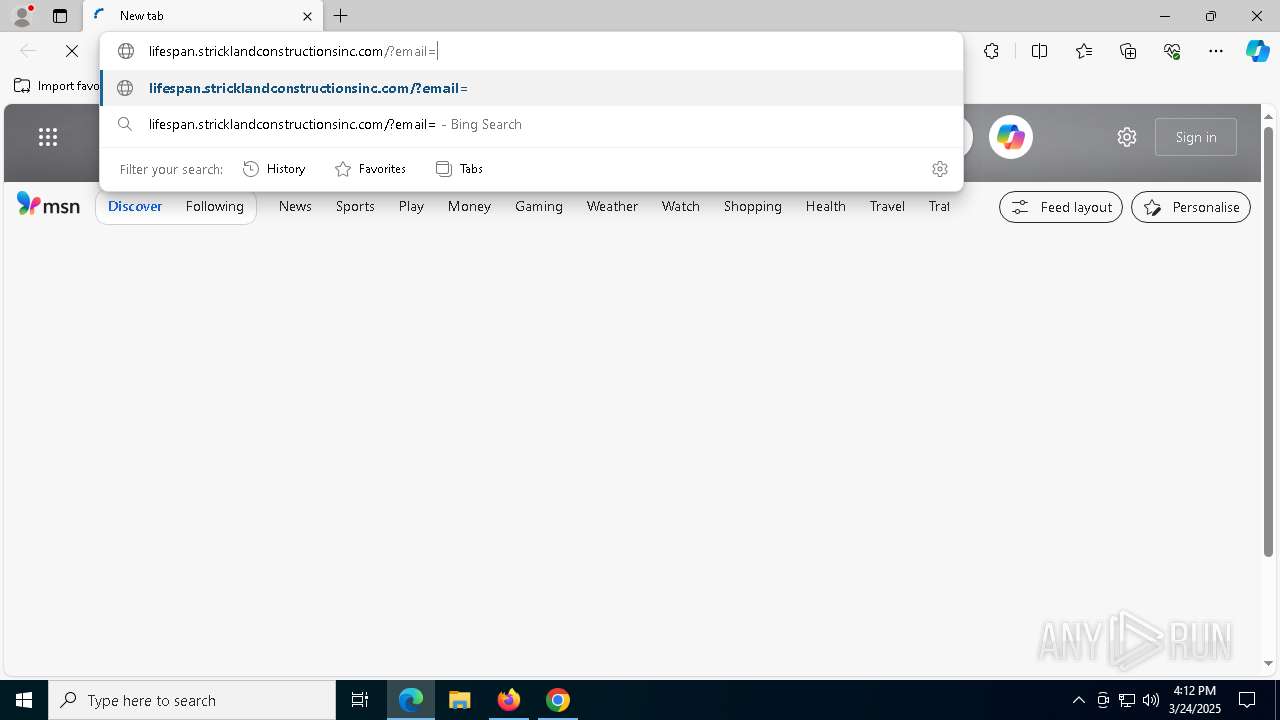Open File Explorer from taskbar

460,700
